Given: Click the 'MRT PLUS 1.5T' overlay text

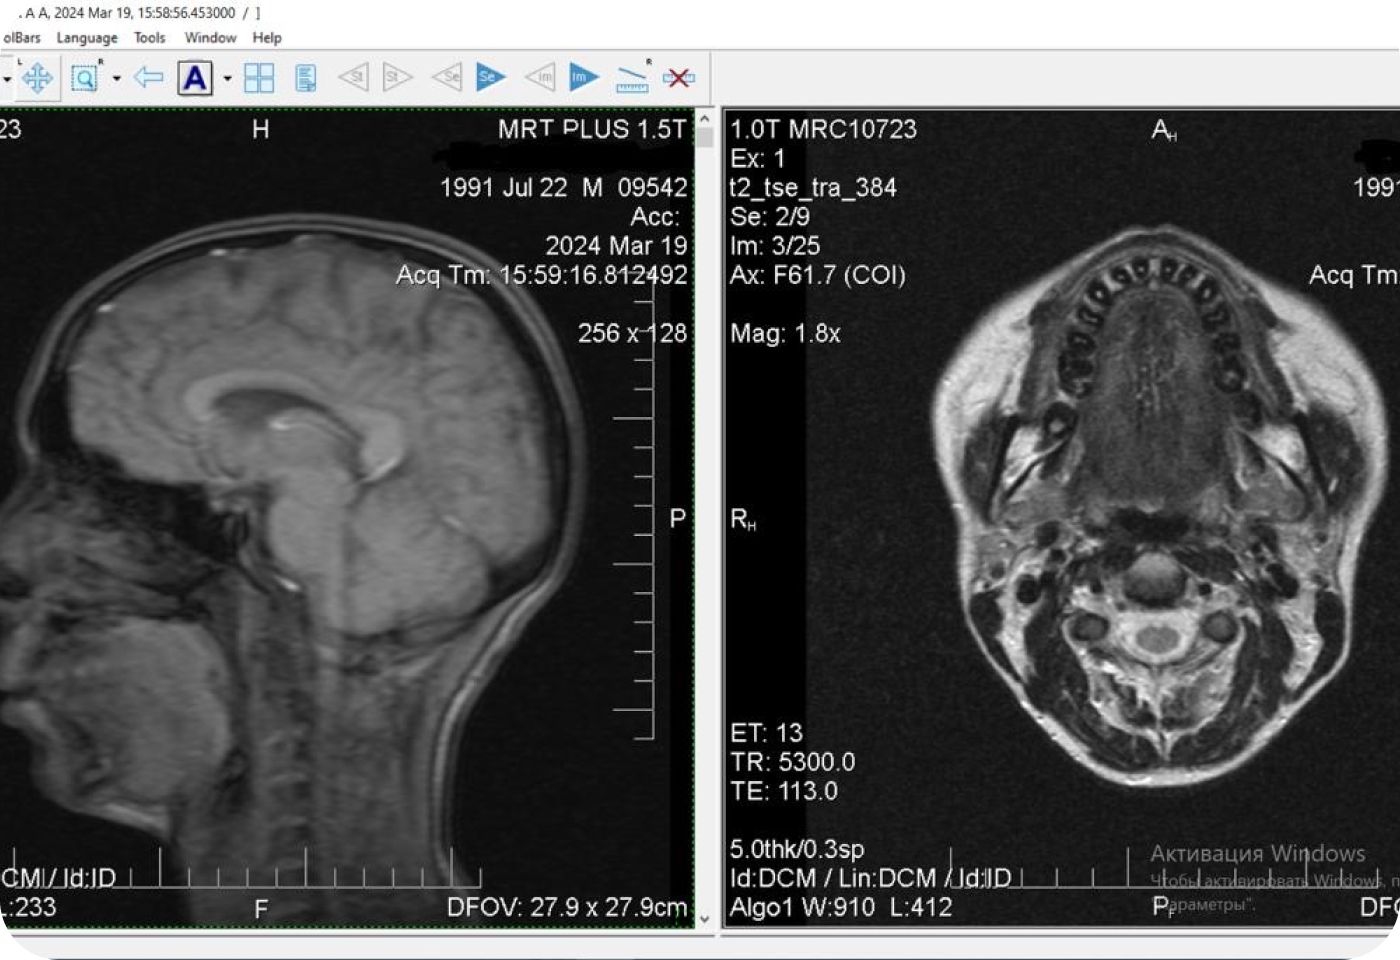Looking at the screenshot, I should 592,129.
